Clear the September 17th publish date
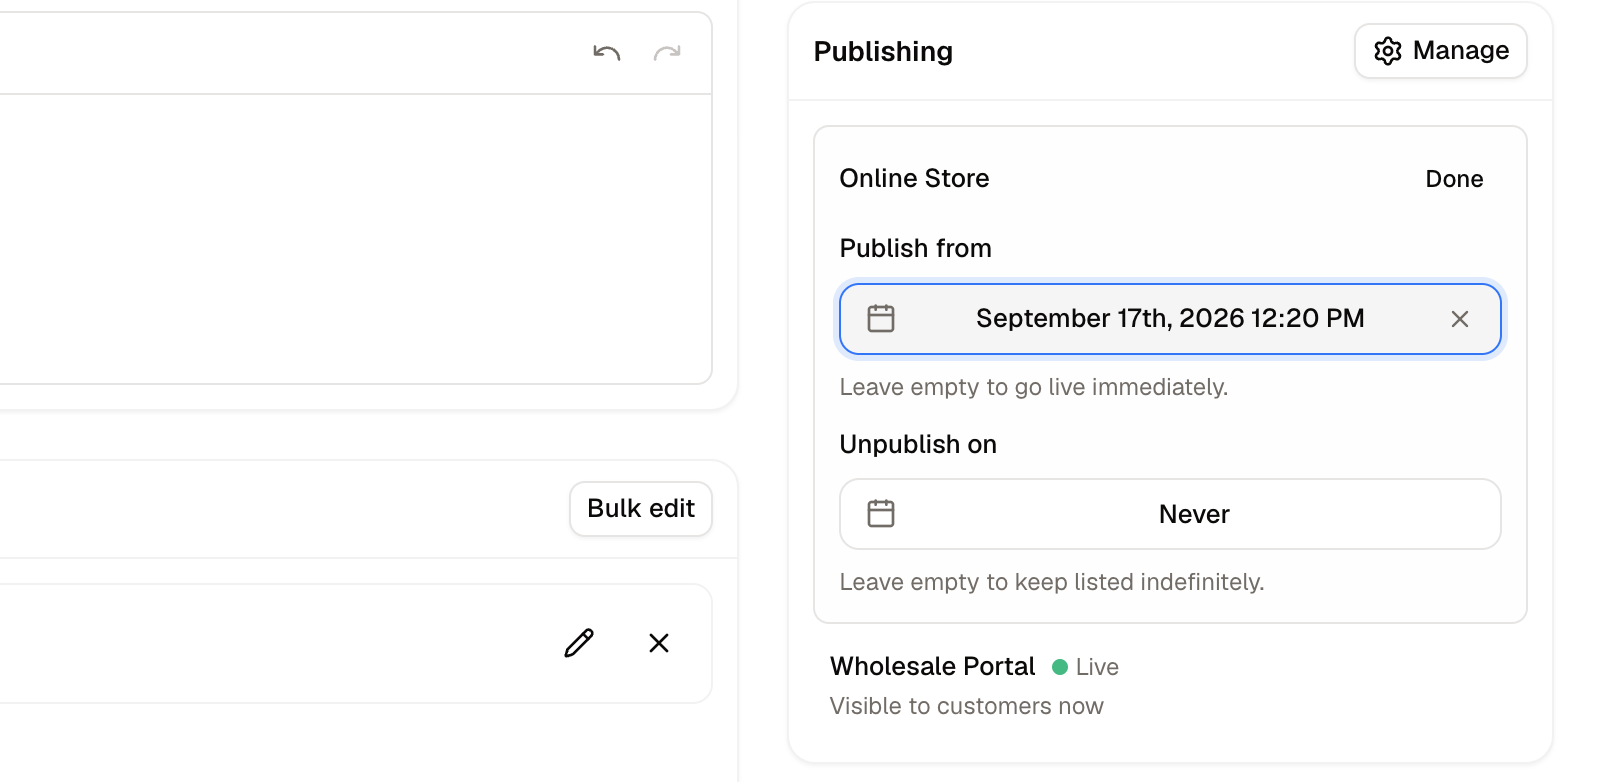This screenshot has width=1602, height=782. click(1460, 319)
